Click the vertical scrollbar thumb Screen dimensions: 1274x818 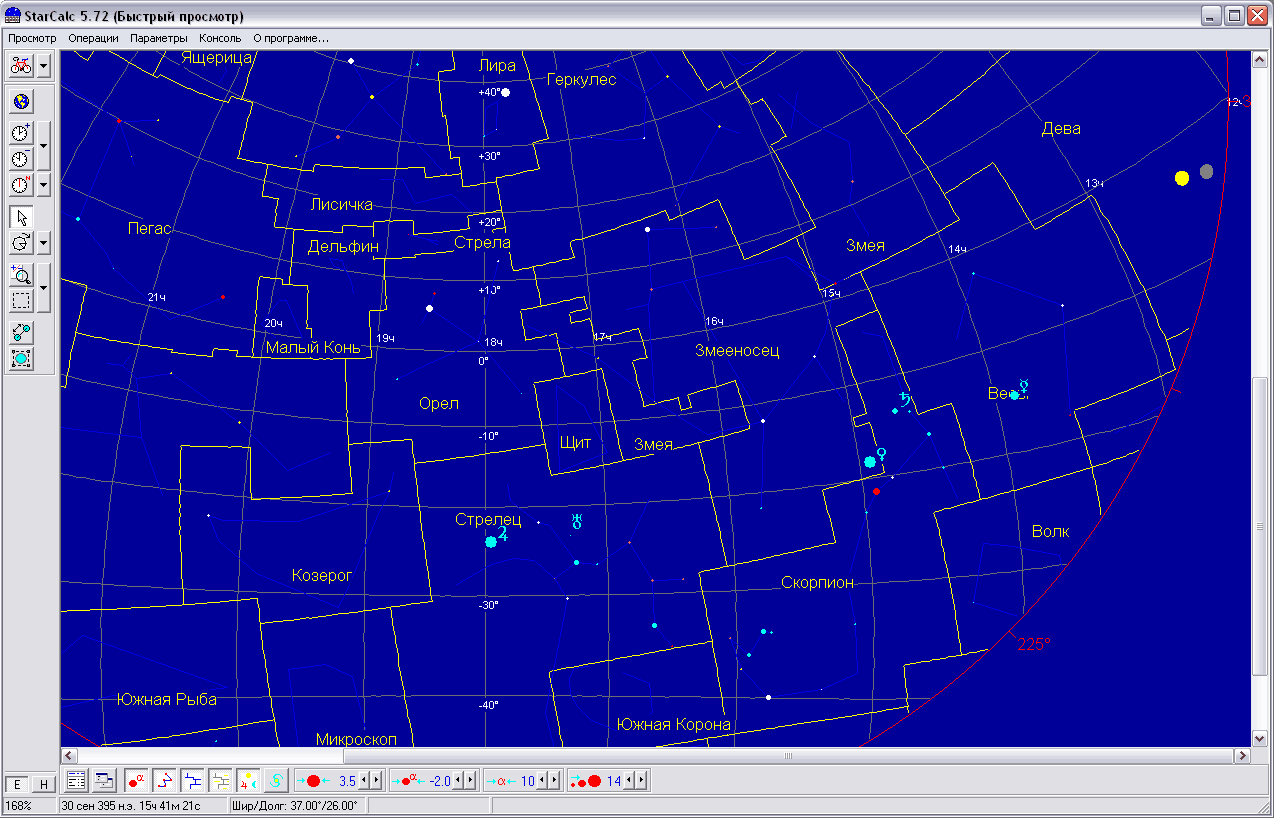[x=1260, y=525]
